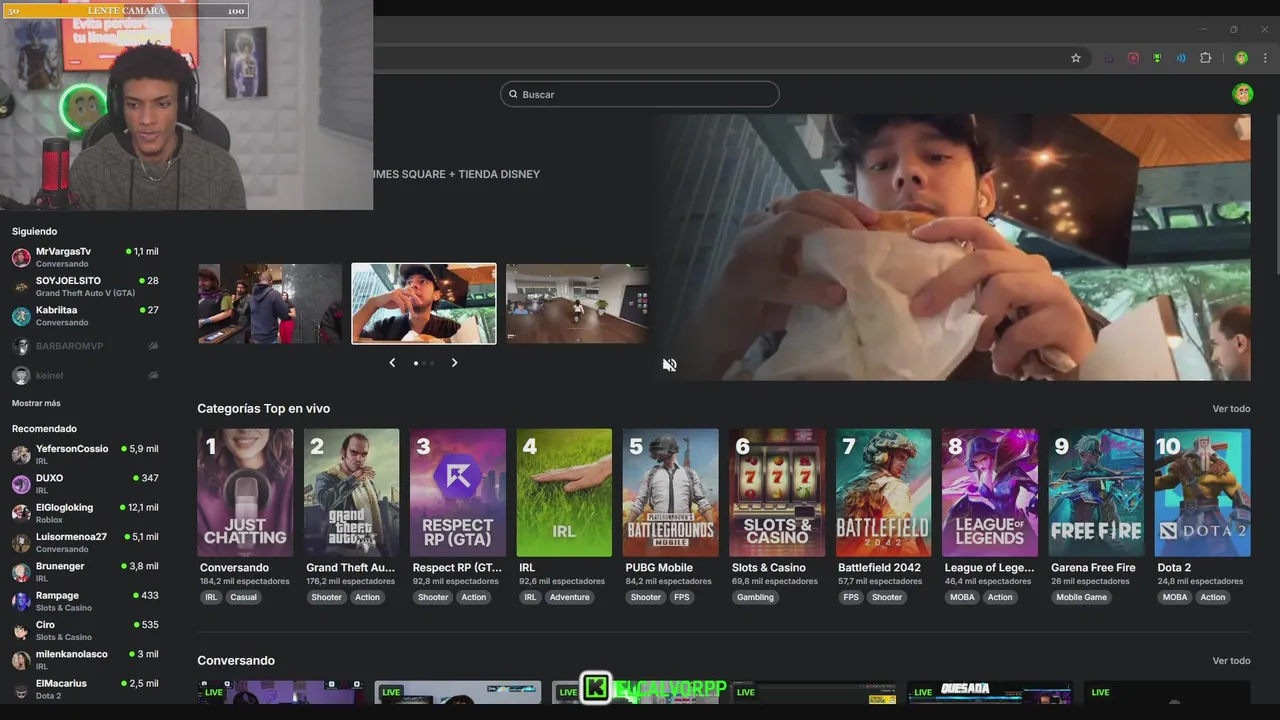This screenshot has width=1280, height=720.
Task: Click the FPS tag under PUBG Mobile
Action: point(681,598)
